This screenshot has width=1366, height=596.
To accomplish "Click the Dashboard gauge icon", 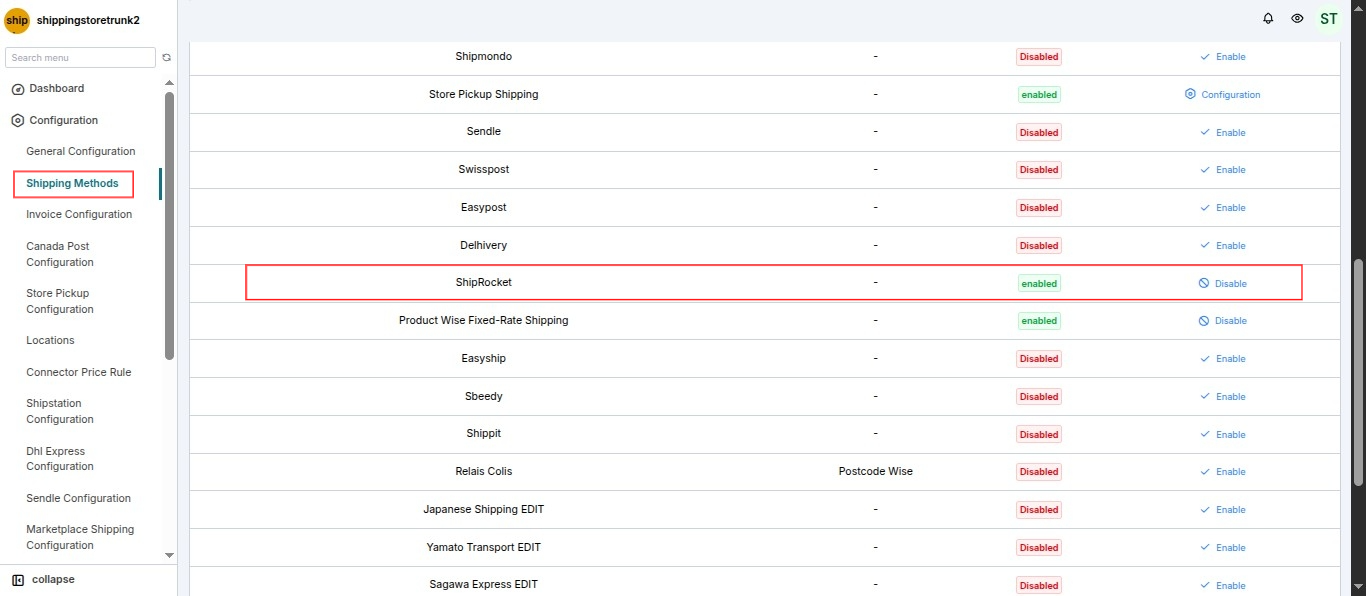I will click(x=17, y=89).
